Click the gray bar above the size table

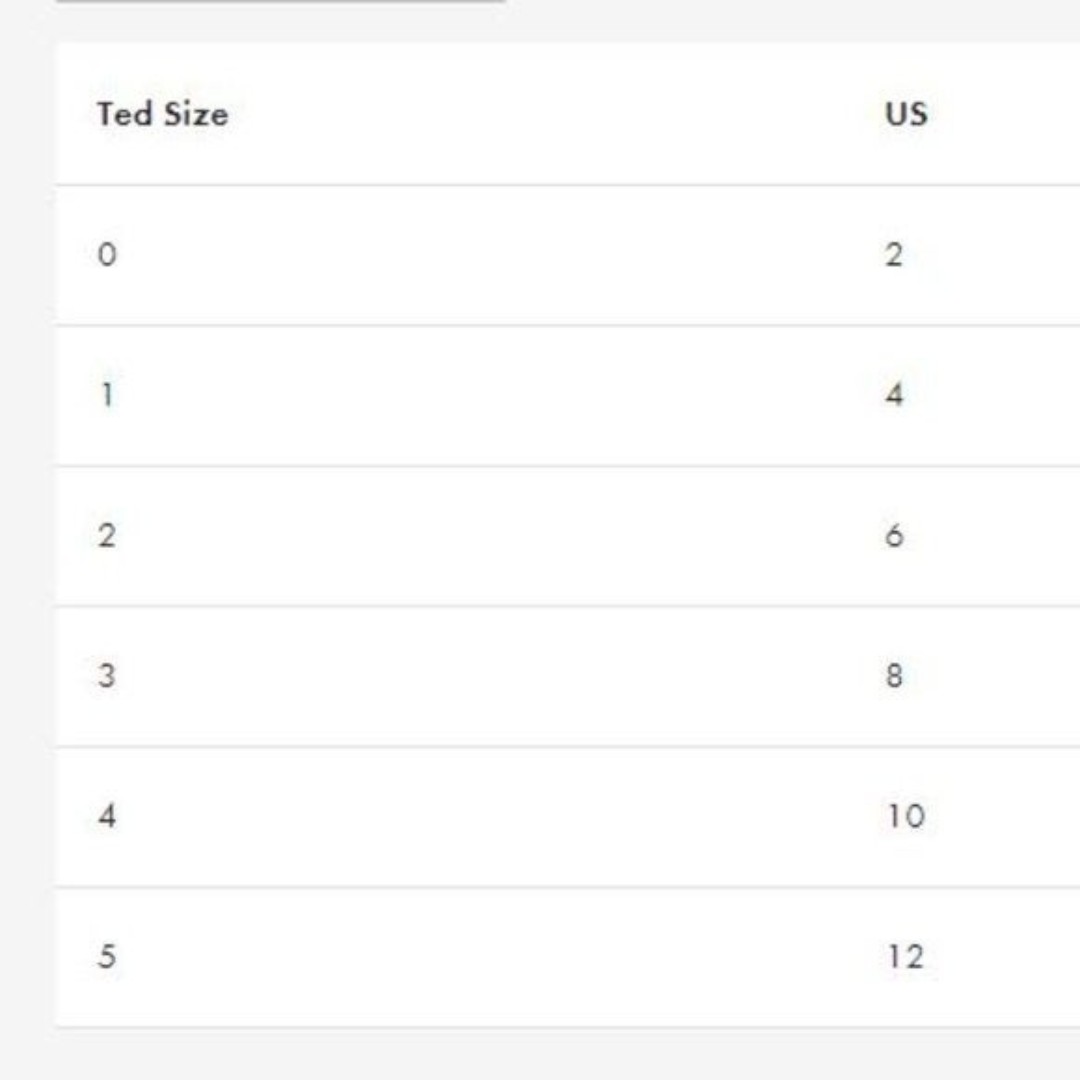click(x=280, y=1)
